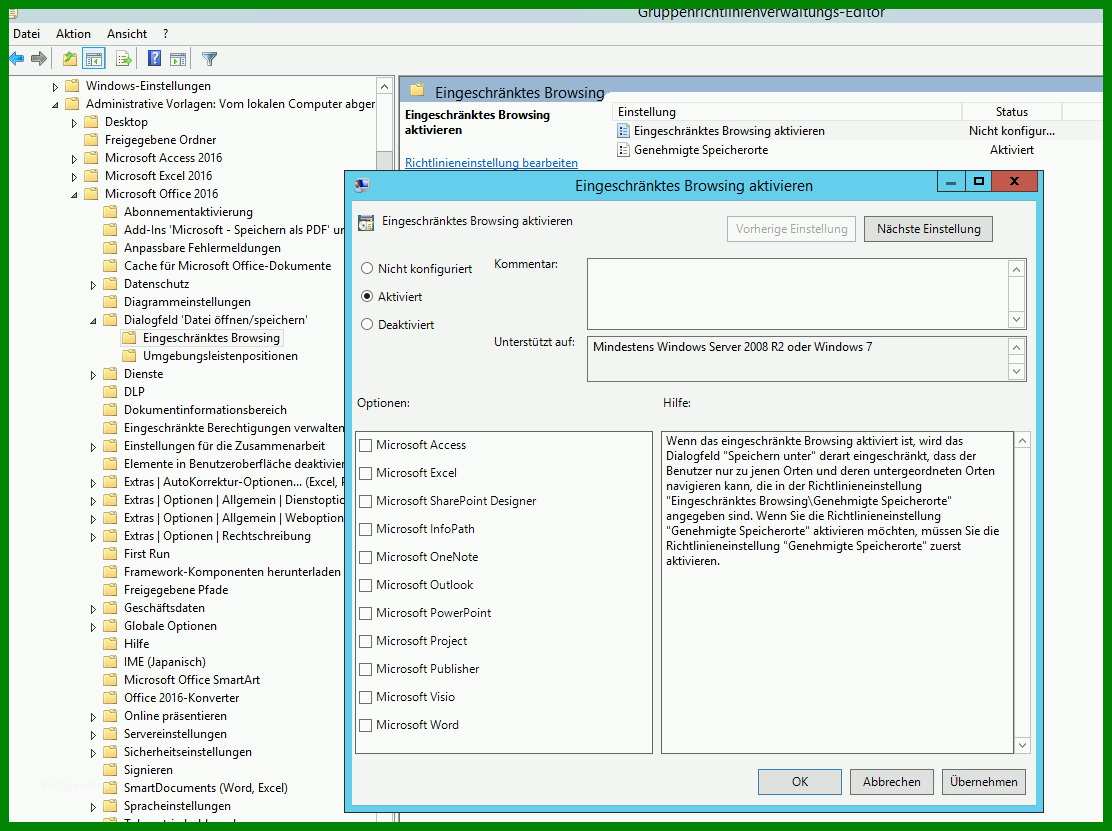Screen dimensions: 1112x831
Task: Expand the Windows-Einstellungen tree node
Action: [x=55, y=87]
